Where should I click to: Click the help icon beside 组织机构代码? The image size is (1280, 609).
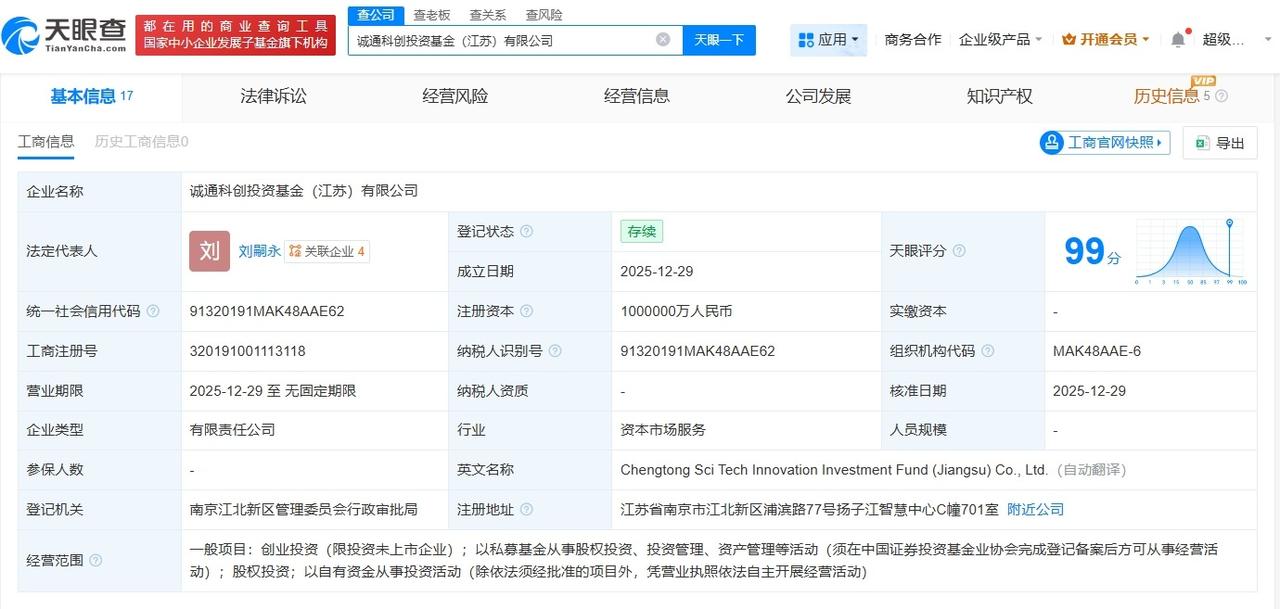tap(988, 351)
